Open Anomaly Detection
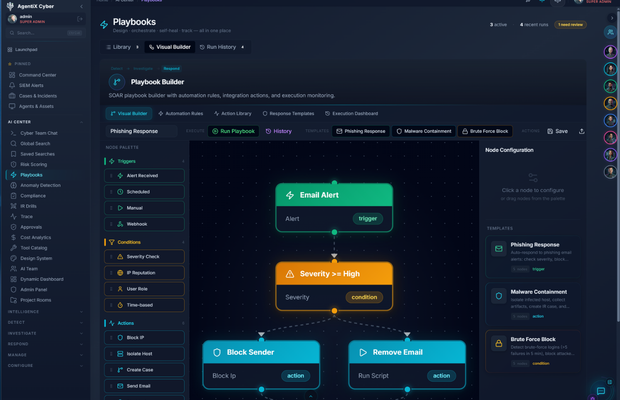The width and height of the screenshot is (620, 400). [40, 185]
